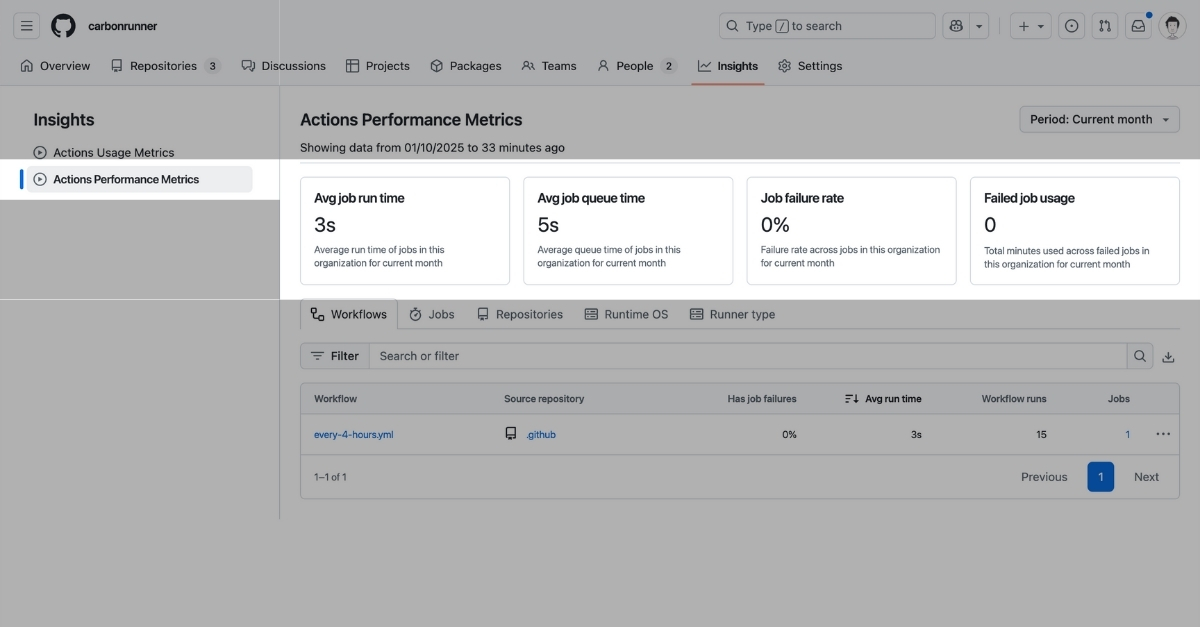The height and width of the screenshot is (627, 1200).
Task: Expand the Period: Current month dropdown
Action: tap(1099, 119)
